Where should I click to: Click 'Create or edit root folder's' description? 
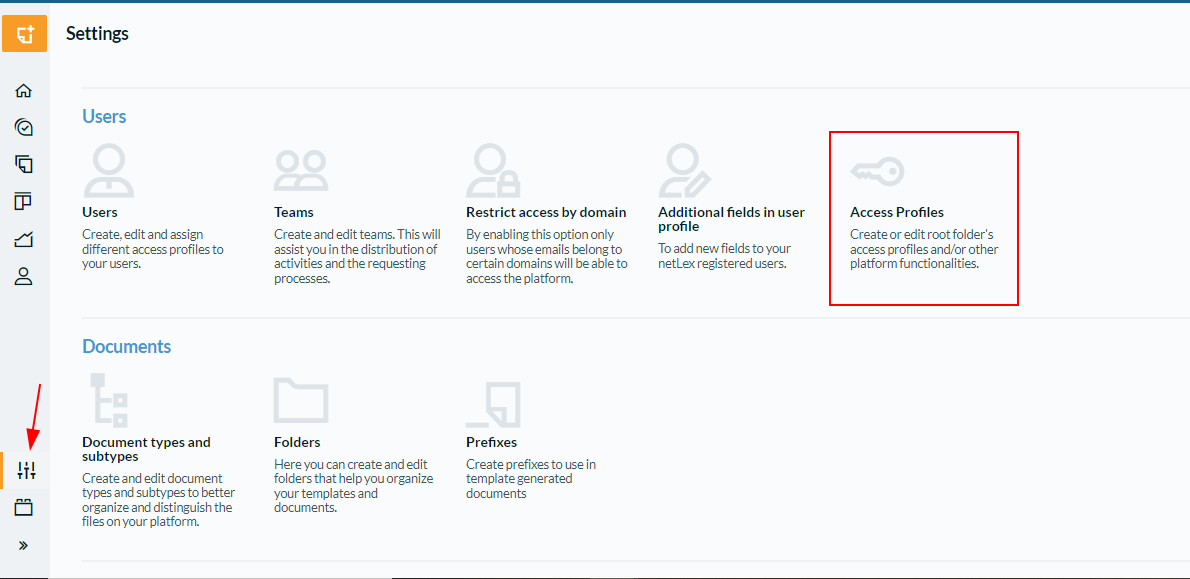(924, 249)
